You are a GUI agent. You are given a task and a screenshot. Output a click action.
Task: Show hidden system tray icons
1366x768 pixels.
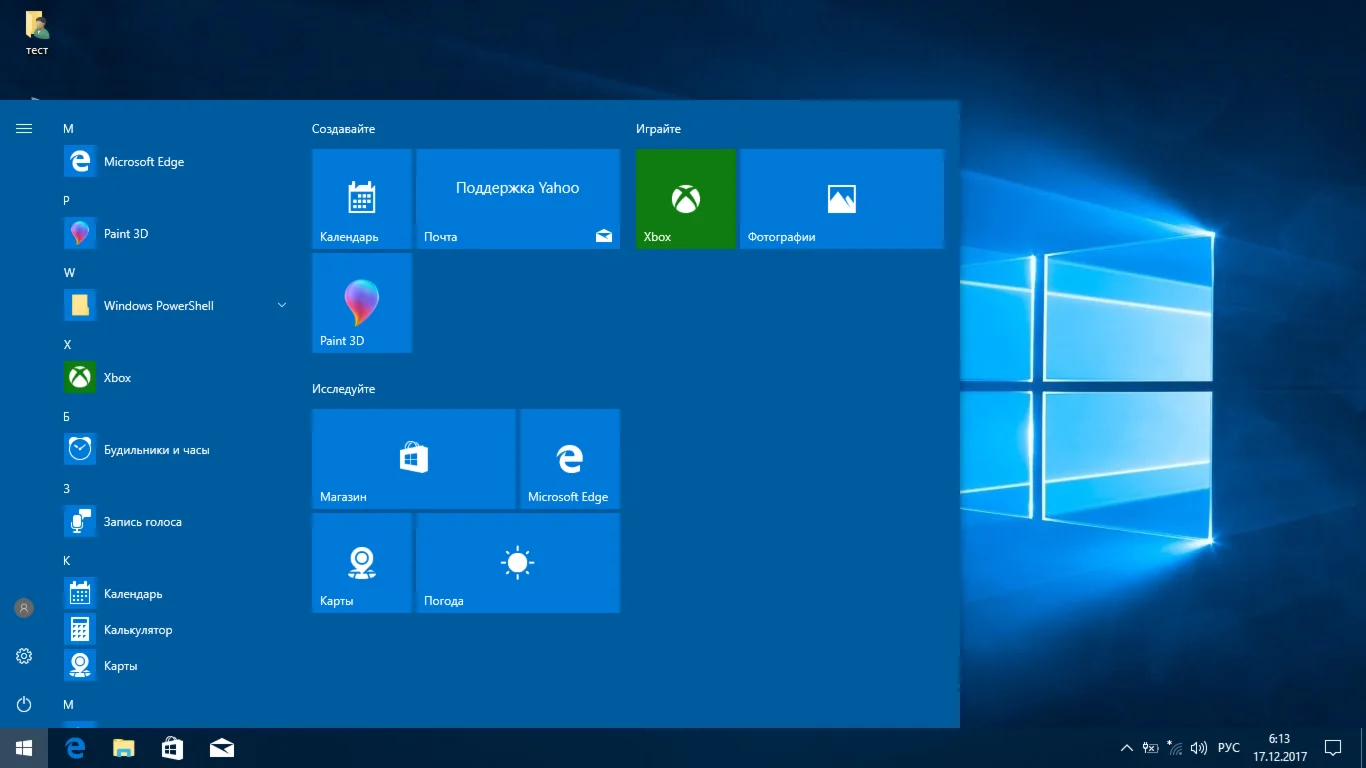click(x=1126, y=748)
